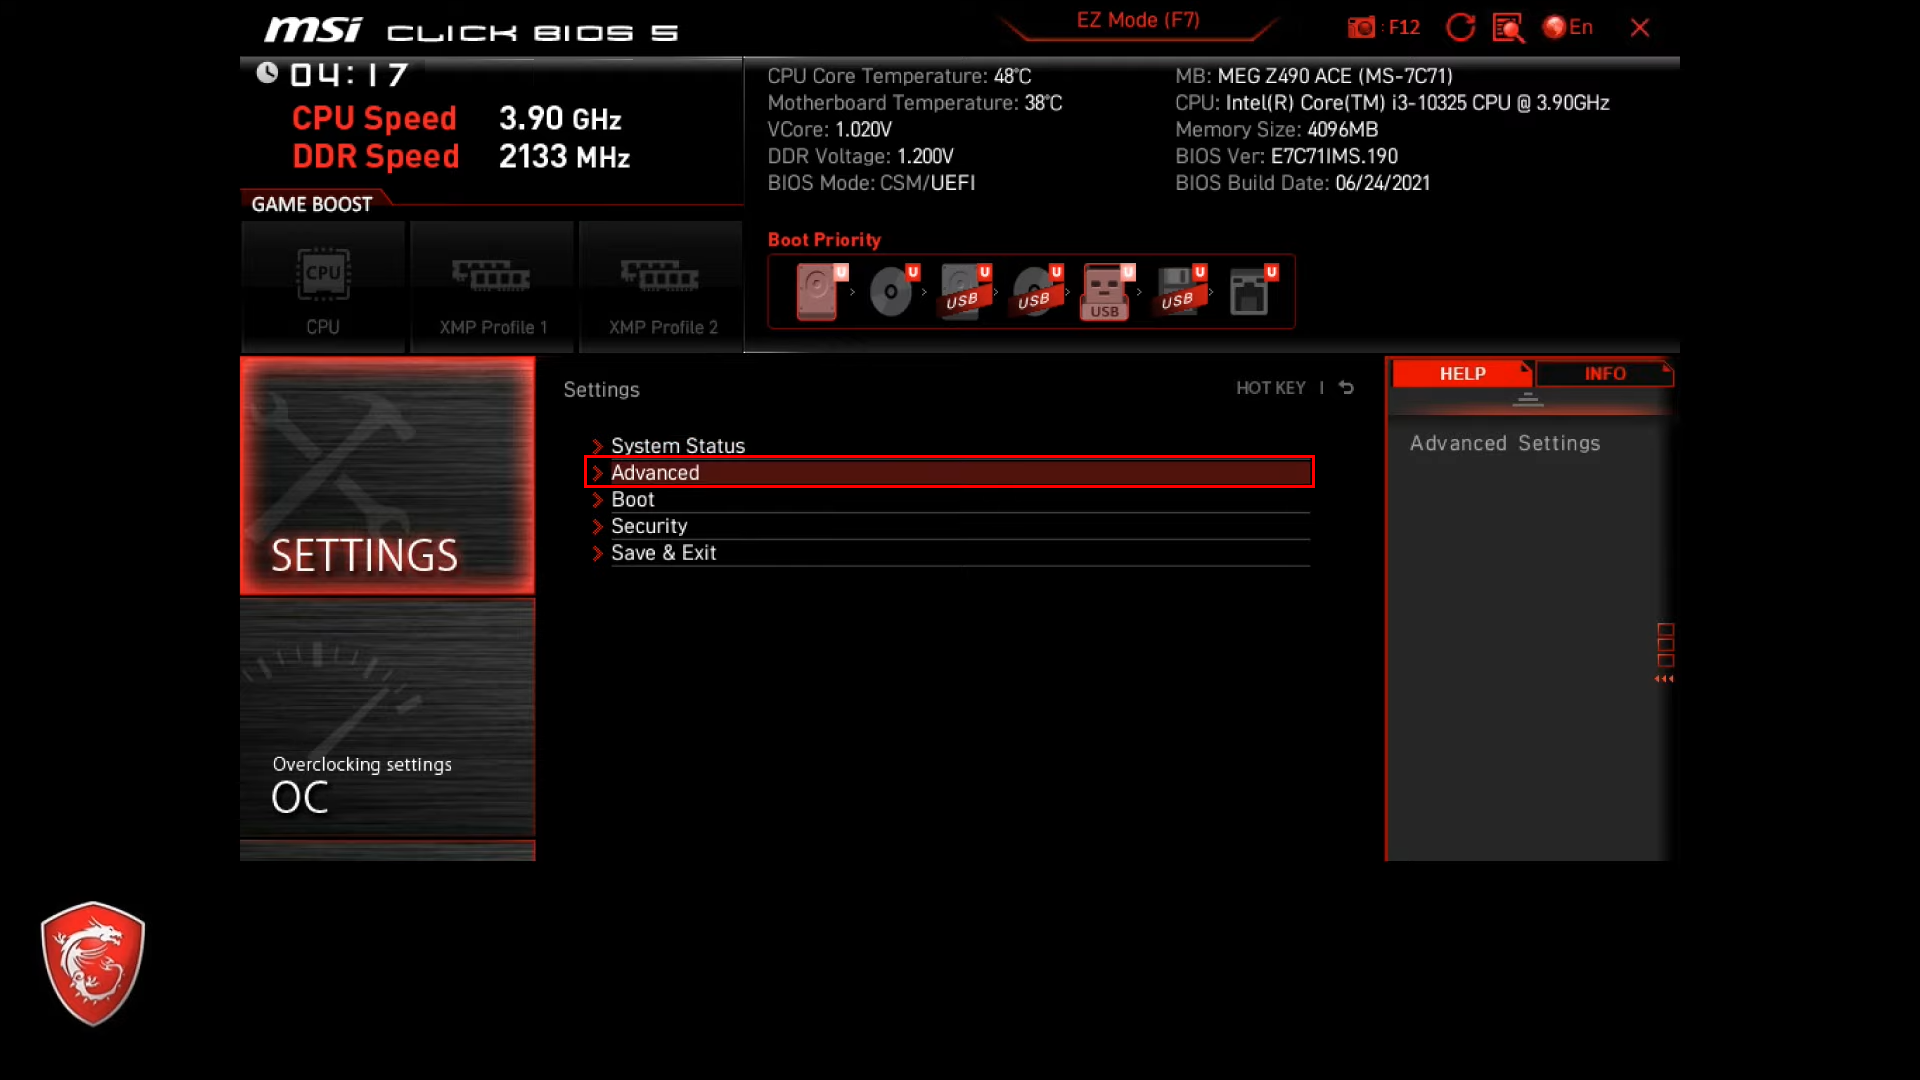Viewport: 1920px width, 1080px height.
Task: Click the Memory Size 4096MB text
Action: point(1276,129)
